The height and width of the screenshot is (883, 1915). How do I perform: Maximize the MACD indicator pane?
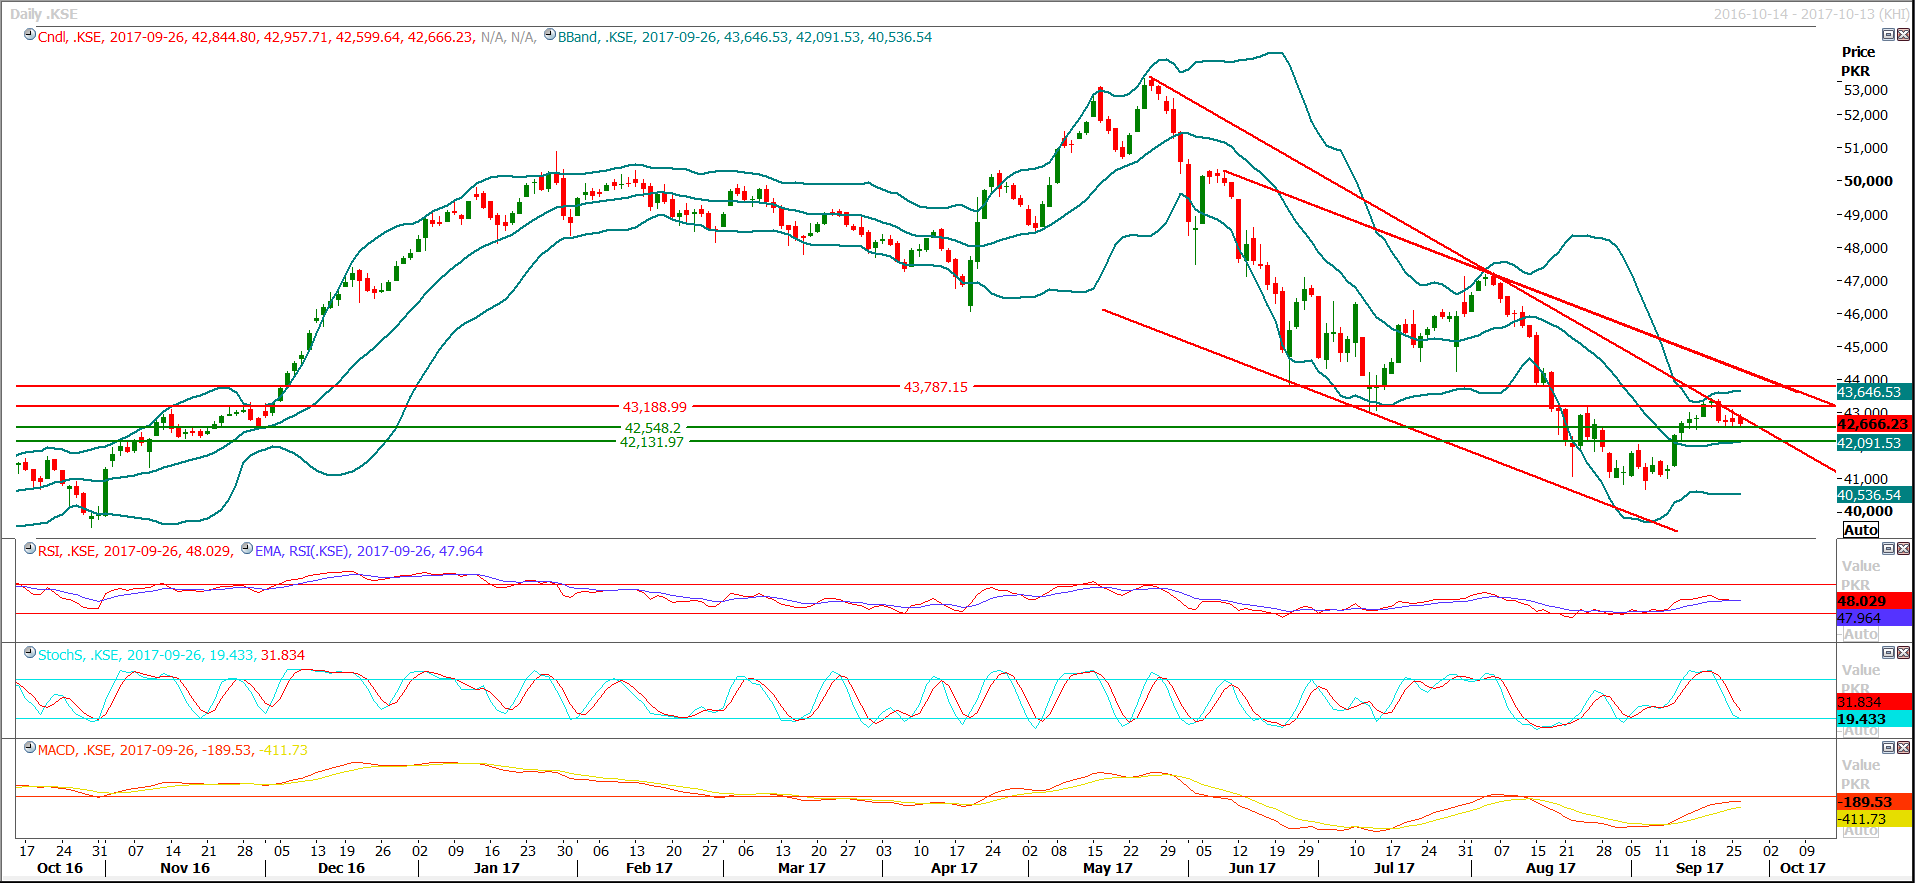click(x=1888, y=748)
